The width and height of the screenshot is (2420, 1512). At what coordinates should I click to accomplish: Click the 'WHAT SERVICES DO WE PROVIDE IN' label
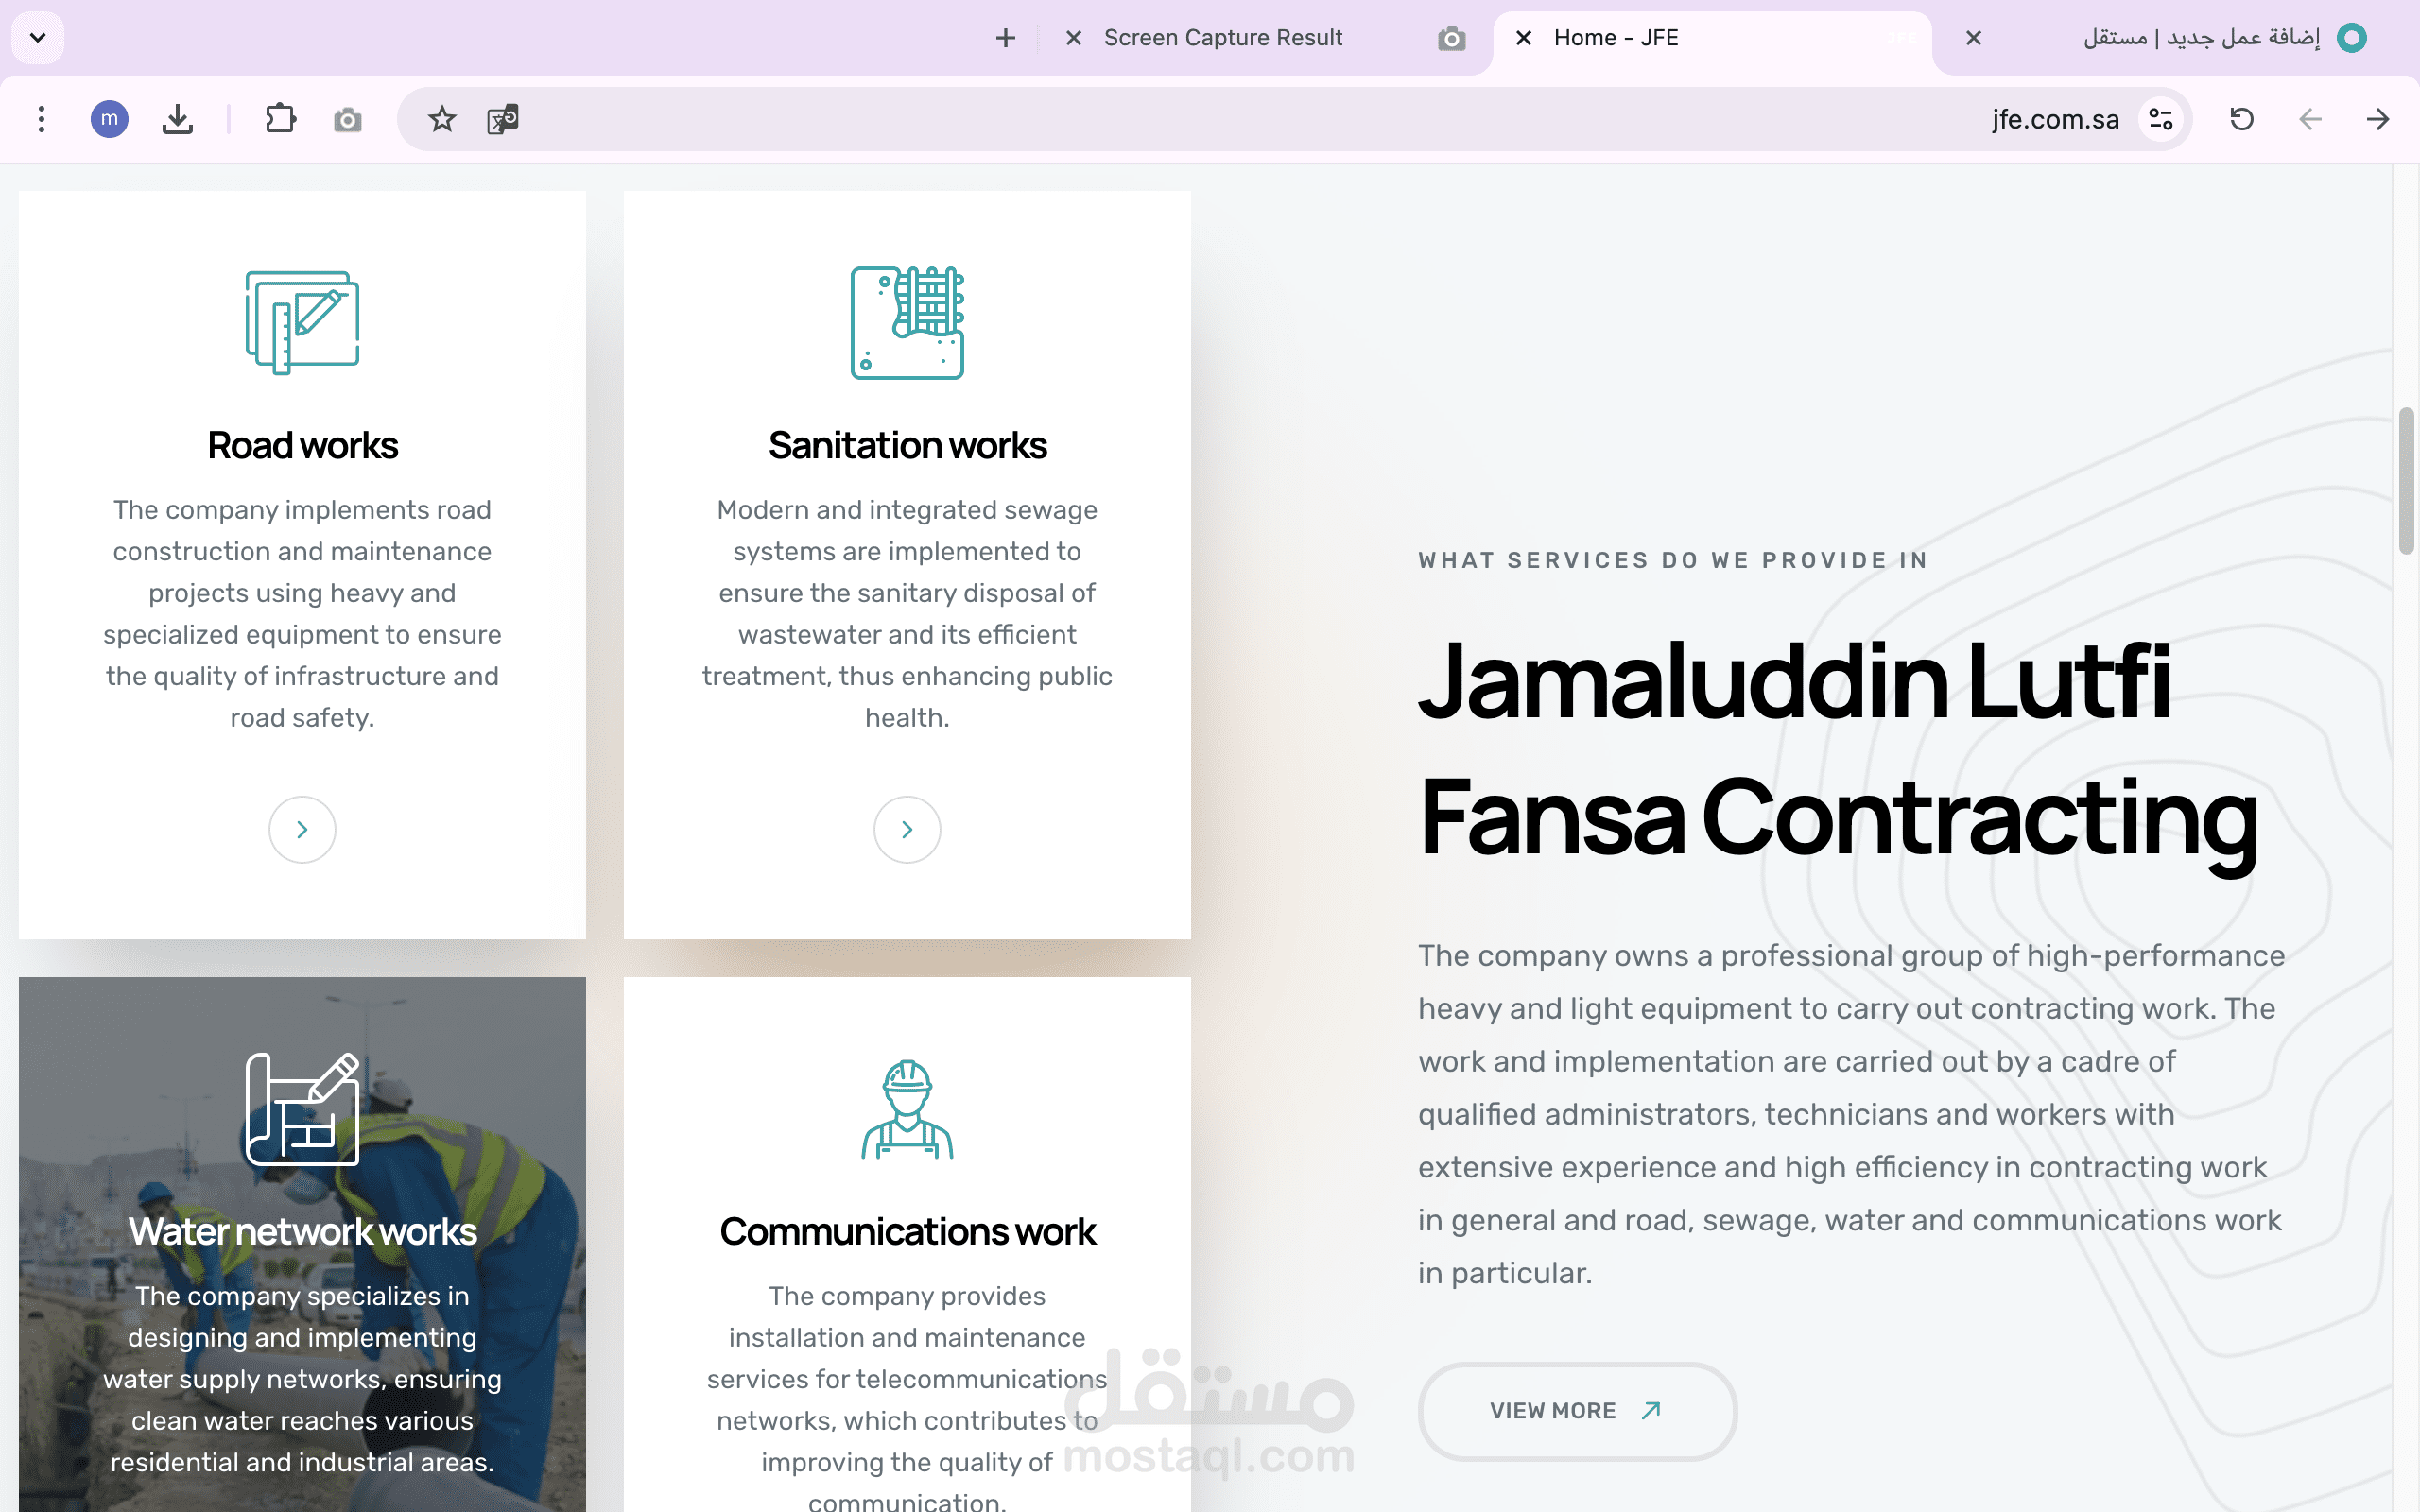1673,560
